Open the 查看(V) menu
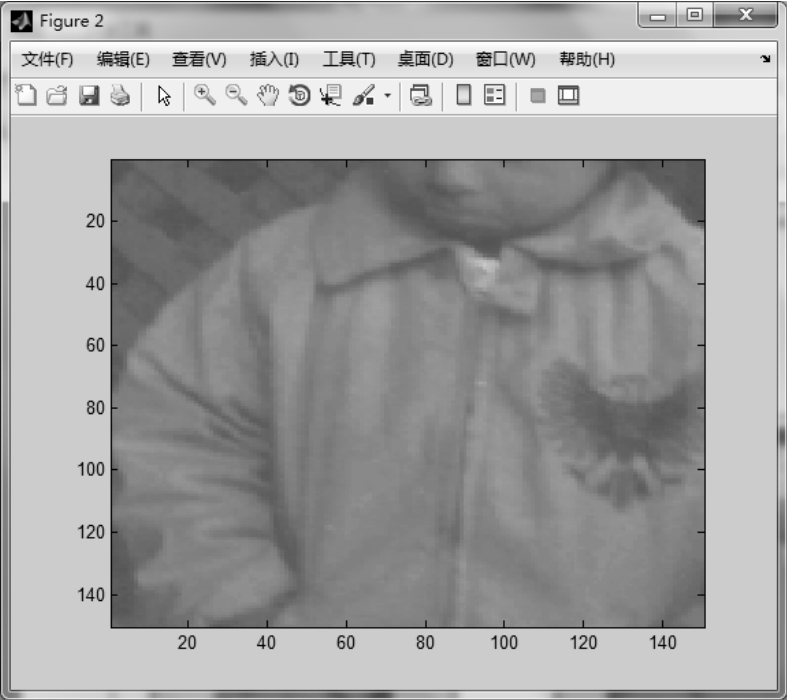The width and height of the screenshot is (787, 700). [x=199, y=59]
